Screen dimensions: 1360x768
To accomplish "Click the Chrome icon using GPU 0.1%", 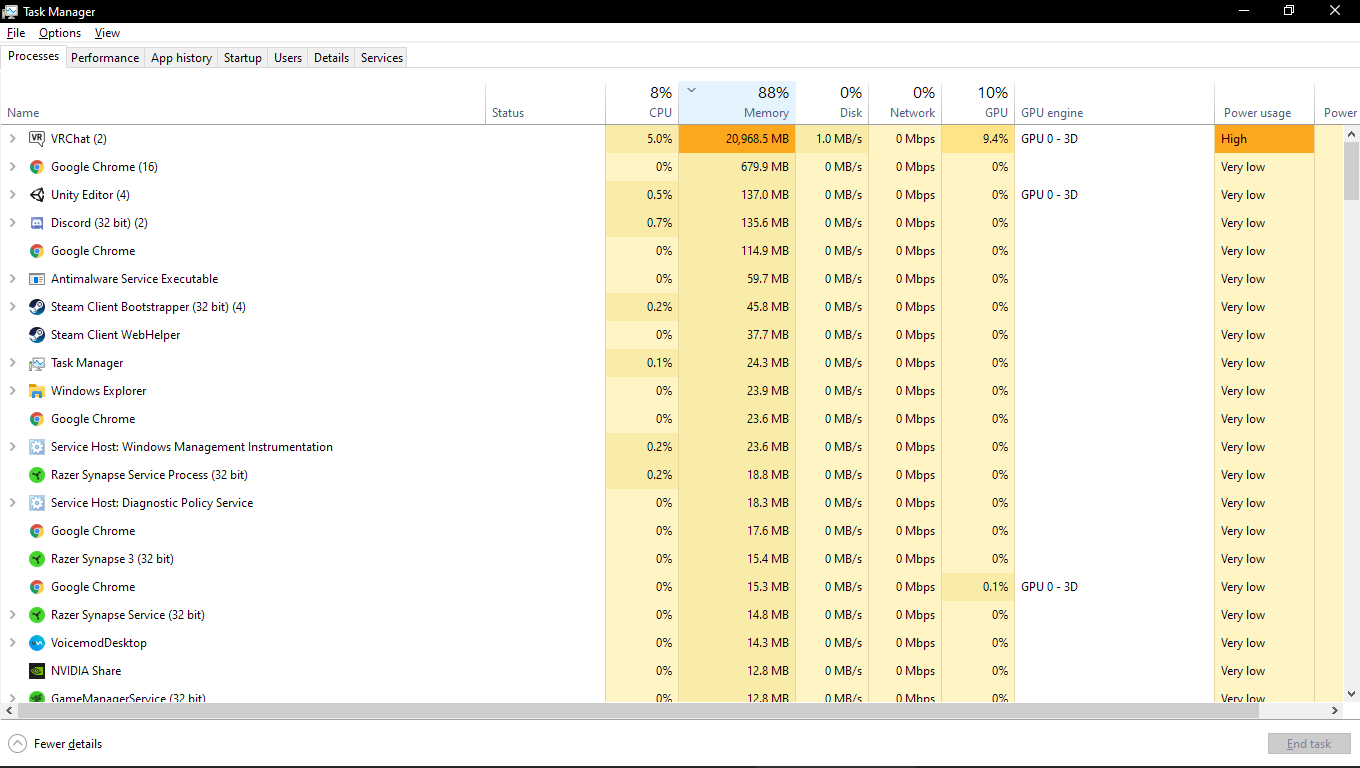I will tap(37, 587).
